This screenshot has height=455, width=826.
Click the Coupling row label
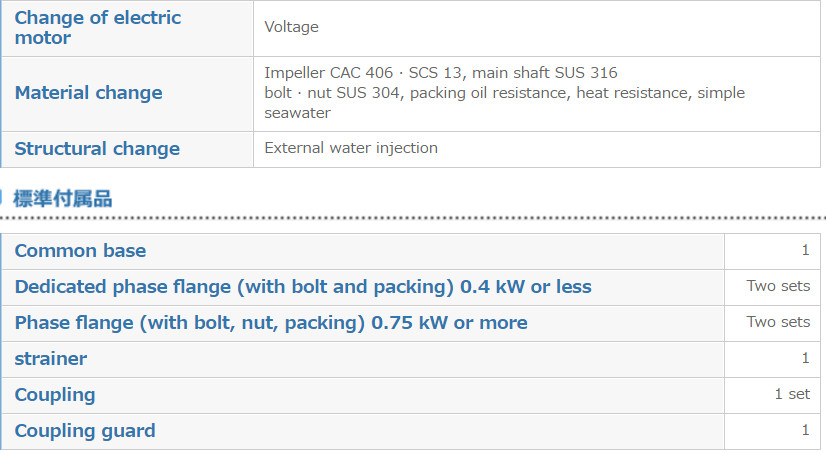(x=55, y=395)
